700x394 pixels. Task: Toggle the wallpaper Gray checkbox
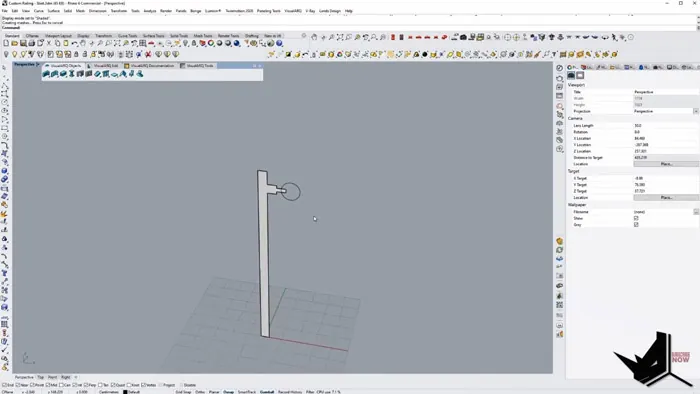click(636, 224)
